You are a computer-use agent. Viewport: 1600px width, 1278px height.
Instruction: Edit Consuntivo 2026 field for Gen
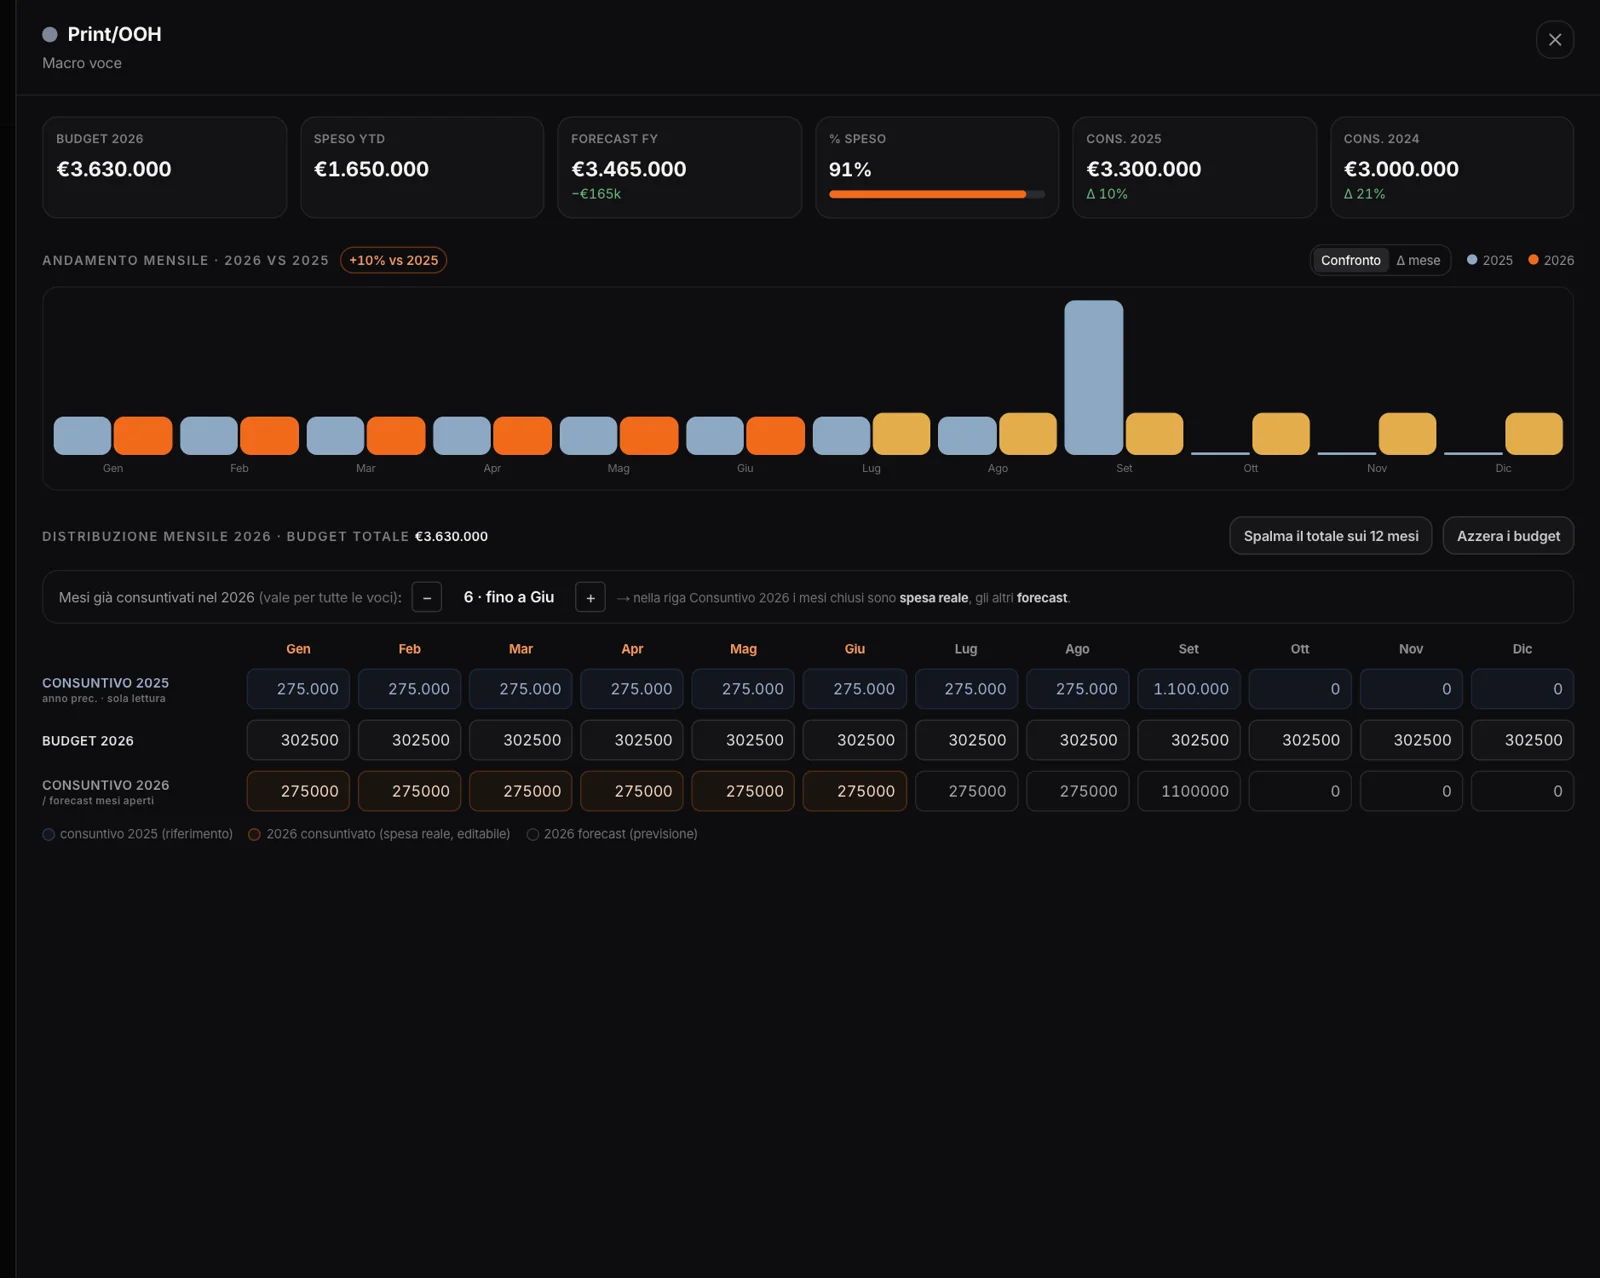click(x=298, y=791)
